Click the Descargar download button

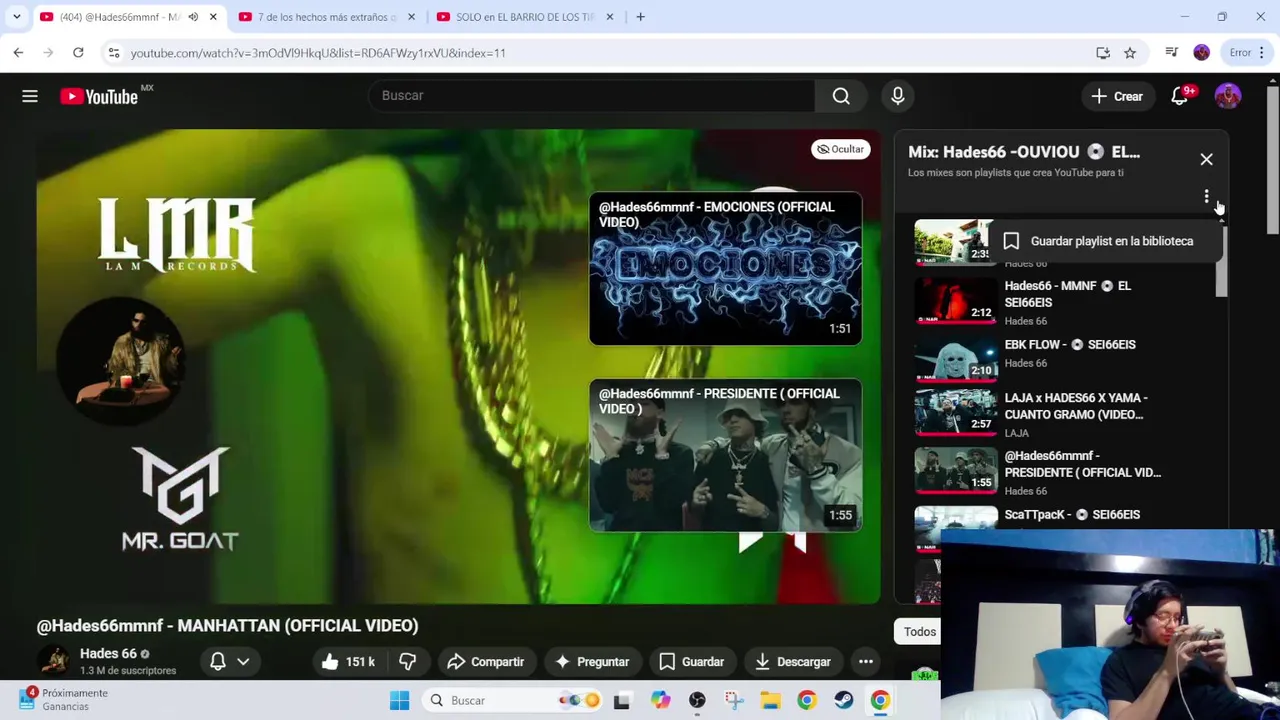coord(793,662)
